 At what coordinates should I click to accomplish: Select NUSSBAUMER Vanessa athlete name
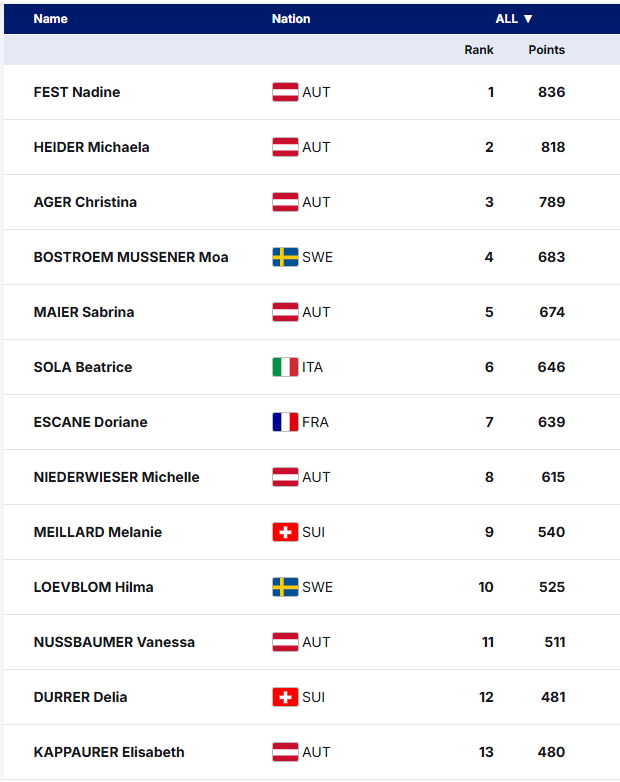[x=114, y=642]
